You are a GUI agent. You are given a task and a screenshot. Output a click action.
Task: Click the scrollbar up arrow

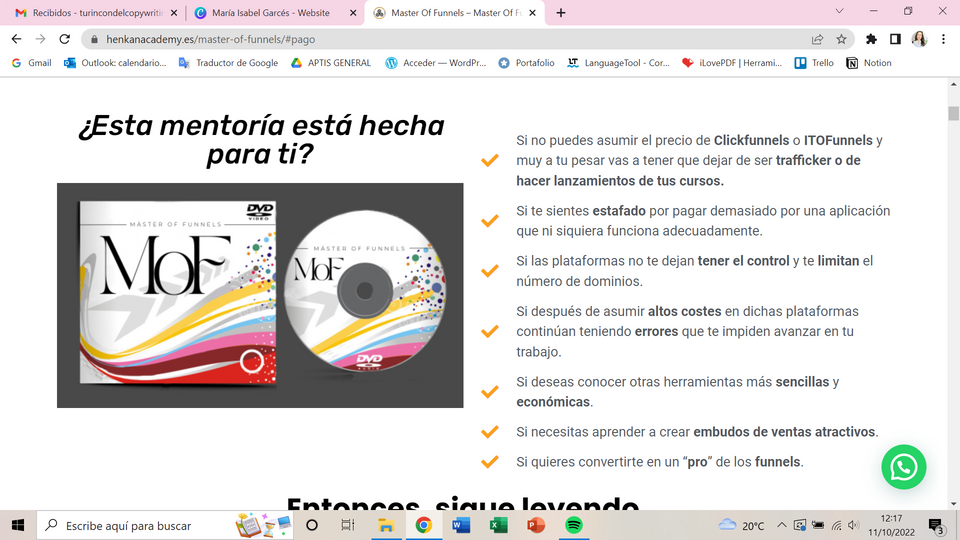click(x=953, y=84)
